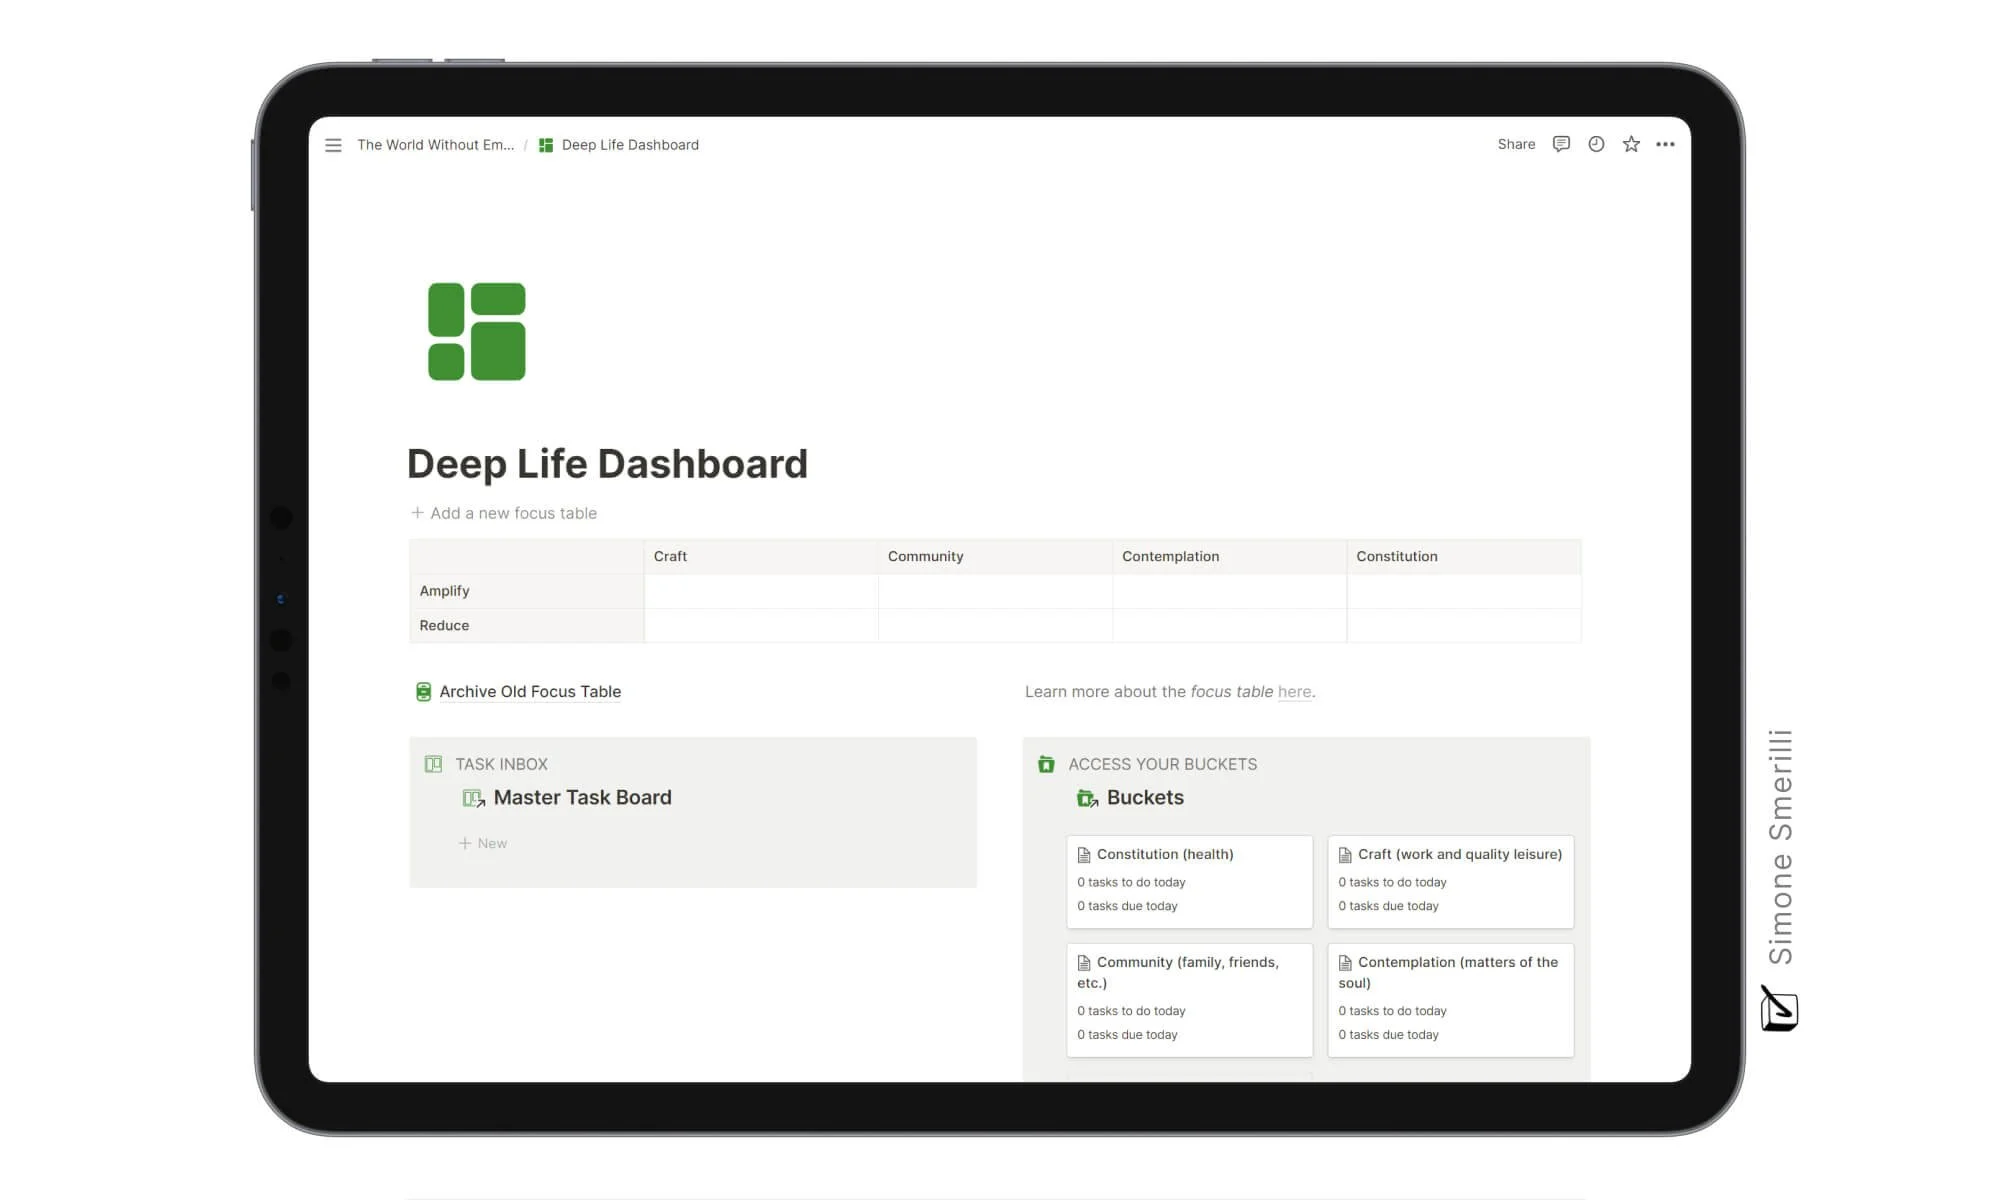Go to The World Without Em... breadcrumb
Image resolution: width=2000 pixels, height=1200 pixels.
pos(435,145)
